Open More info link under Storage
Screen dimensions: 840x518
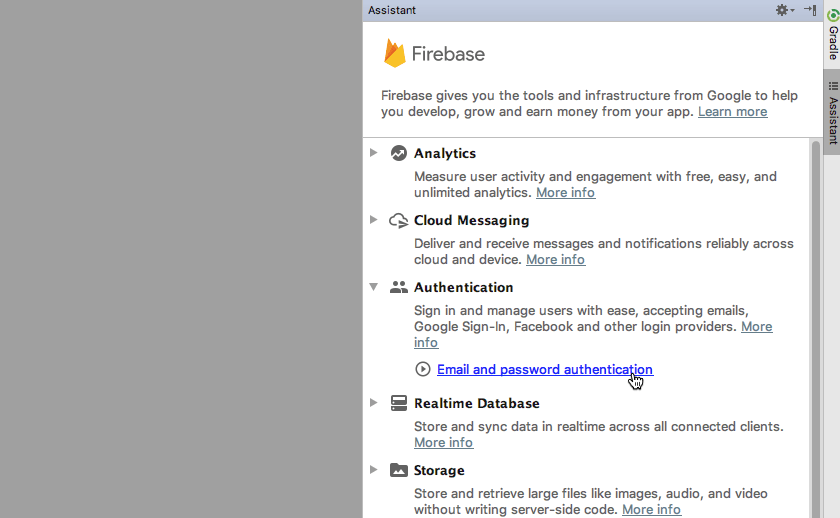[651, 509]
